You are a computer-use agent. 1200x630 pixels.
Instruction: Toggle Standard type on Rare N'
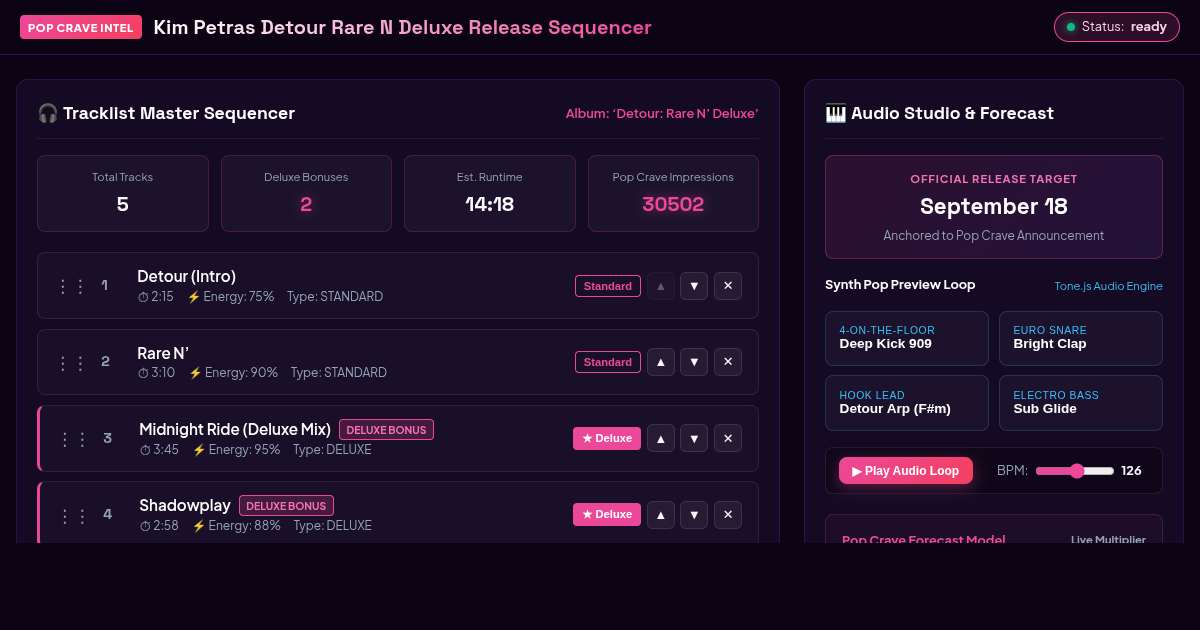click(x=608, y=362)
